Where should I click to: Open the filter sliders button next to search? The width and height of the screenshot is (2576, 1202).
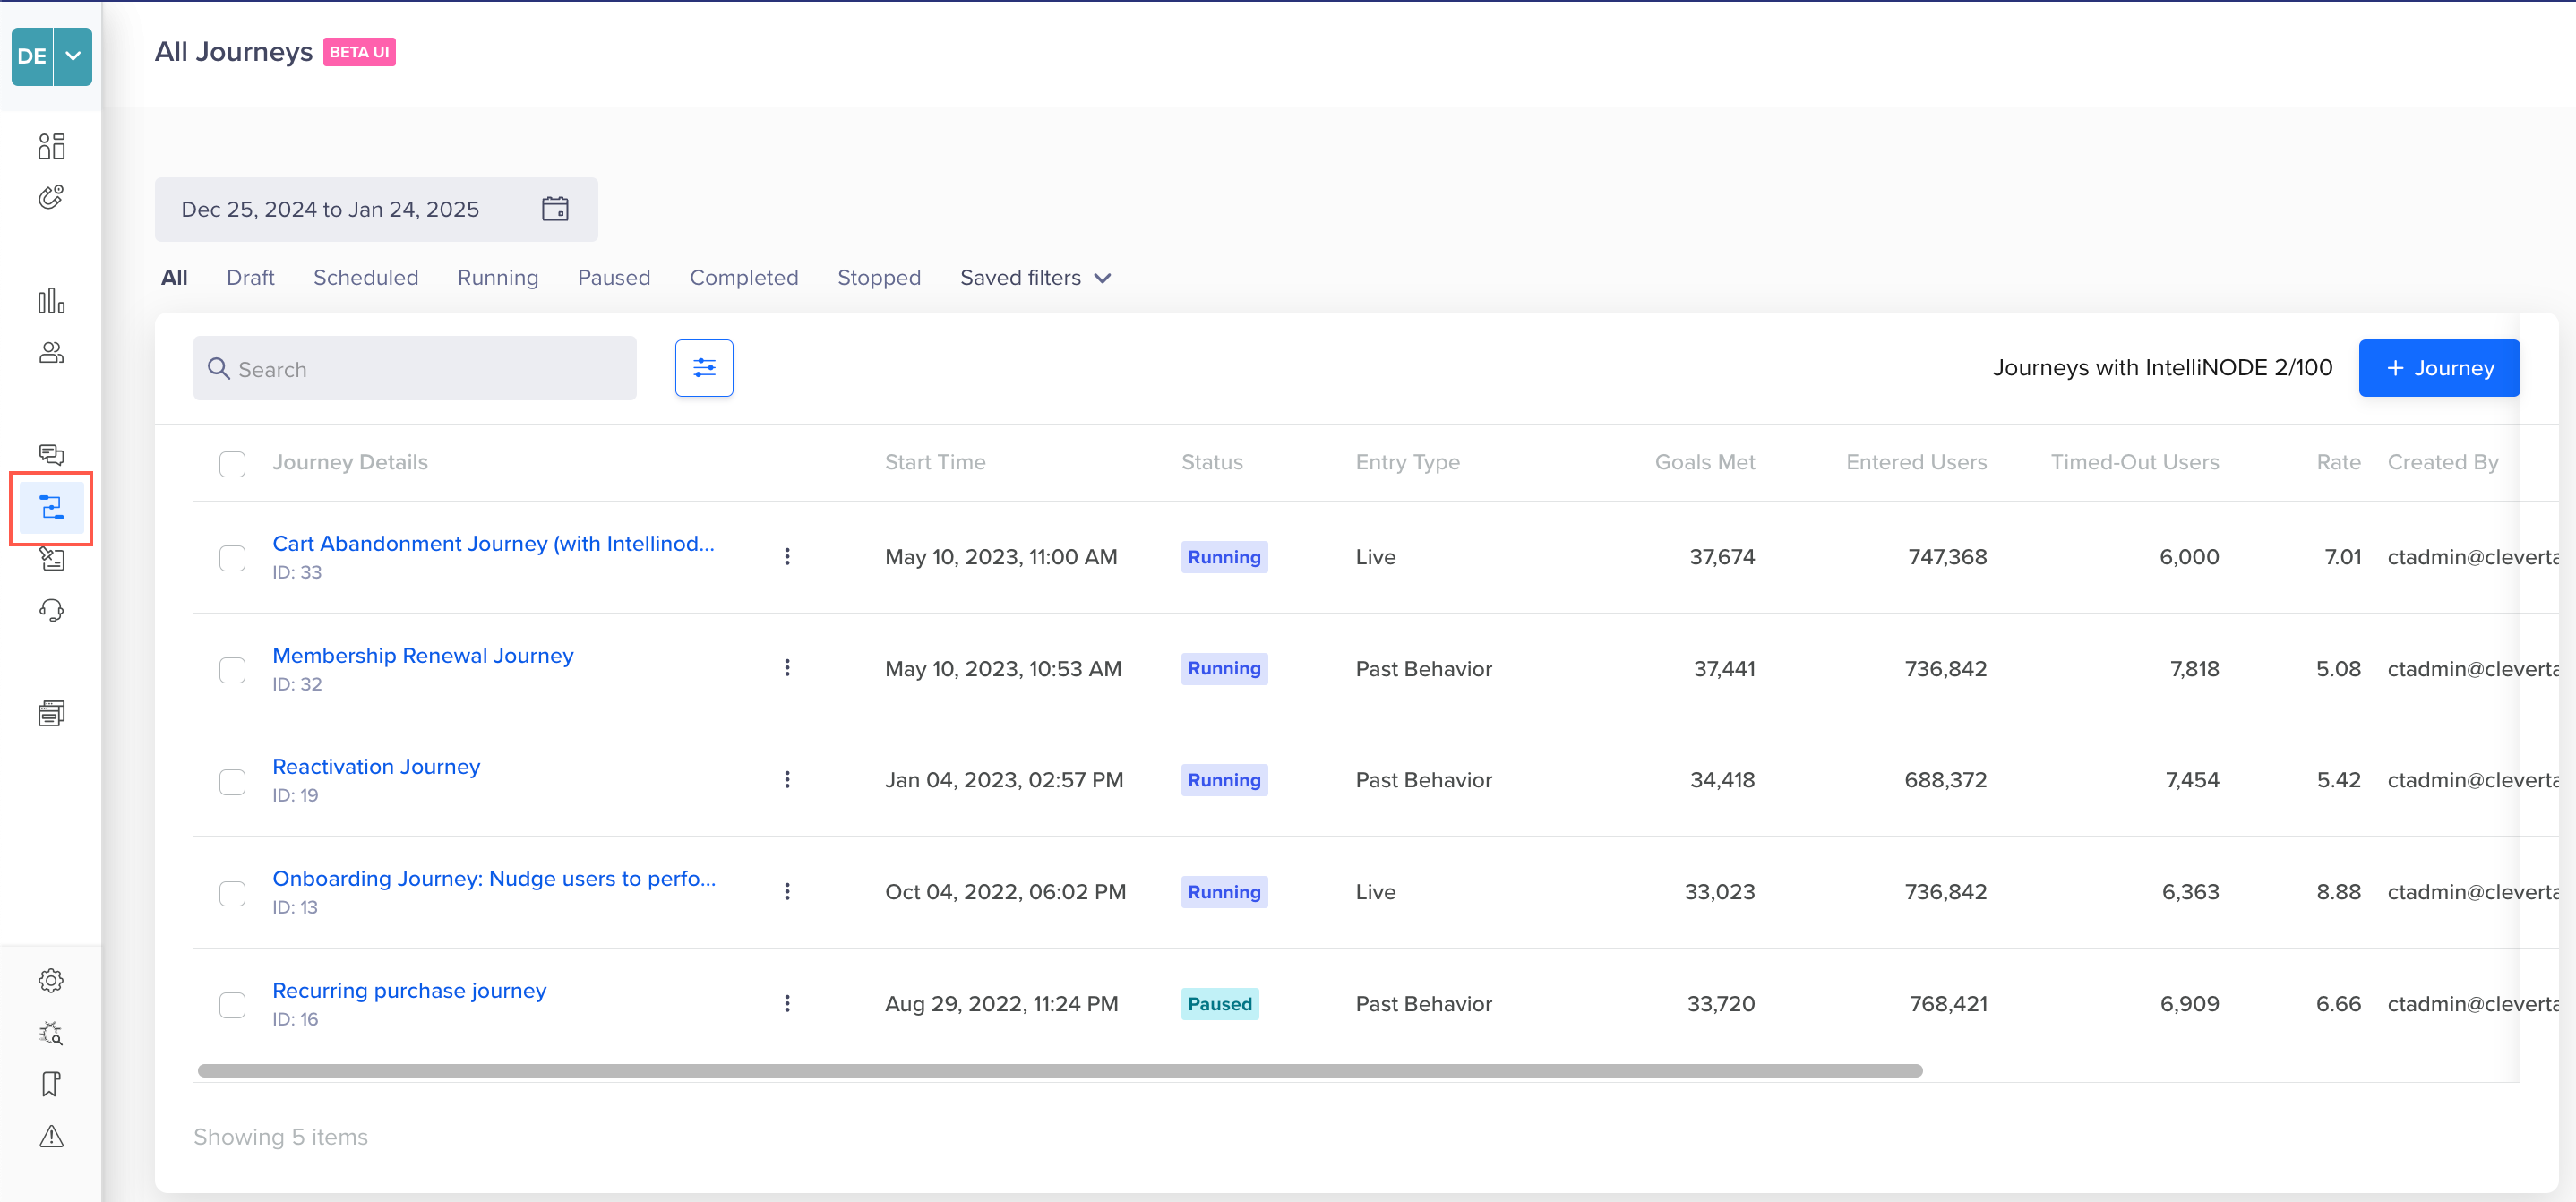(704, 367)
